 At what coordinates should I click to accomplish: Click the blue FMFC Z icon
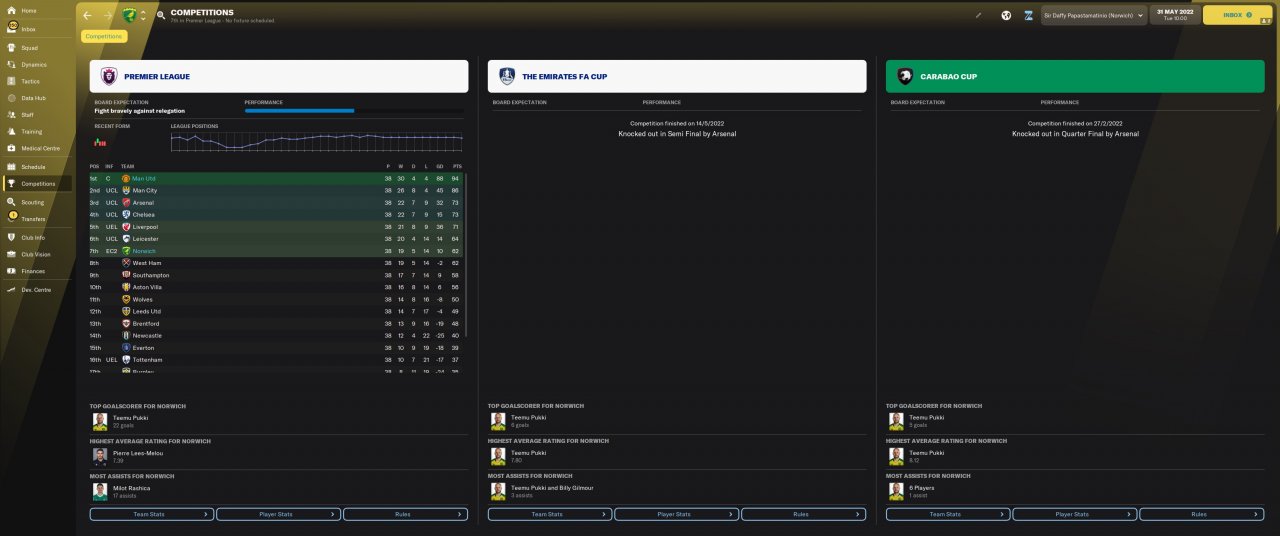point(1028,16)
